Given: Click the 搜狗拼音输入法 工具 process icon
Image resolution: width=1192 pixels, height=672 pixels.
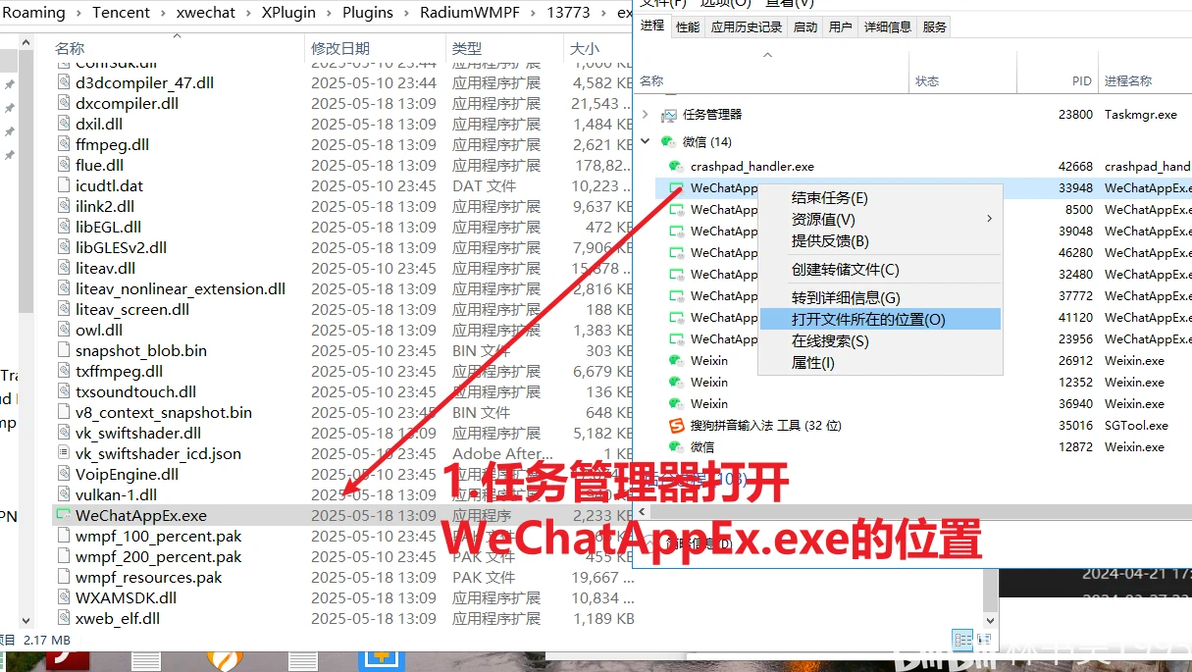Looking at the screenshot, I should pyautogui.click(x=676, y=425).
